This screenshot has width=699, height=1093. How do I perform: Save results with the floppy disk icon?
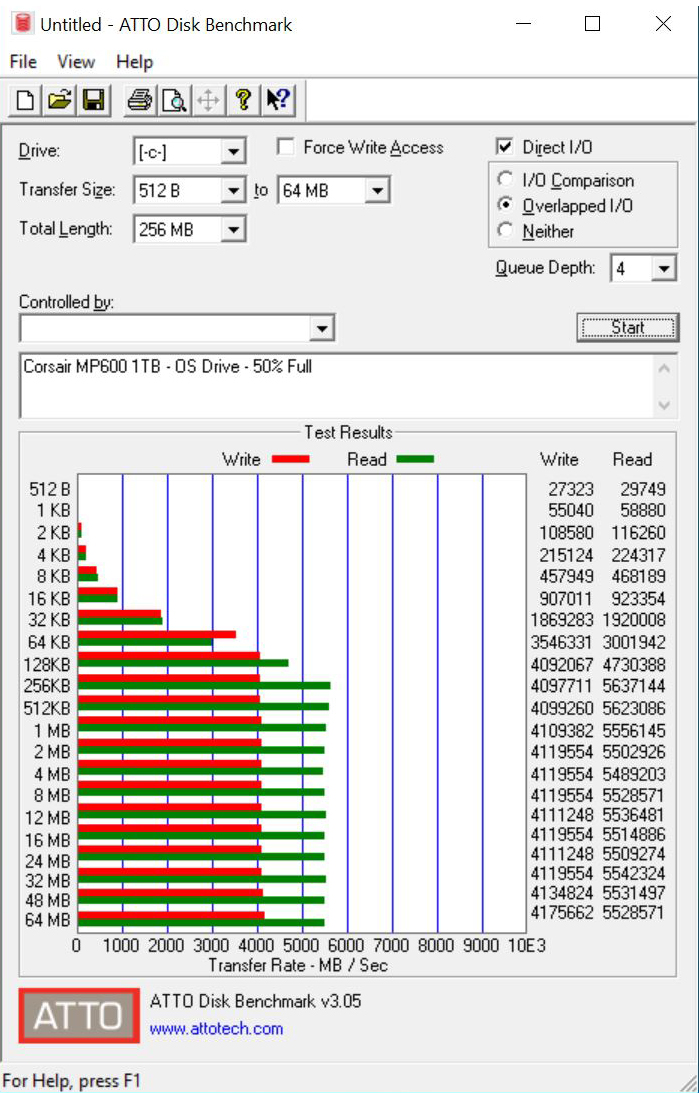pyautogui.click(x=93, y=100)
